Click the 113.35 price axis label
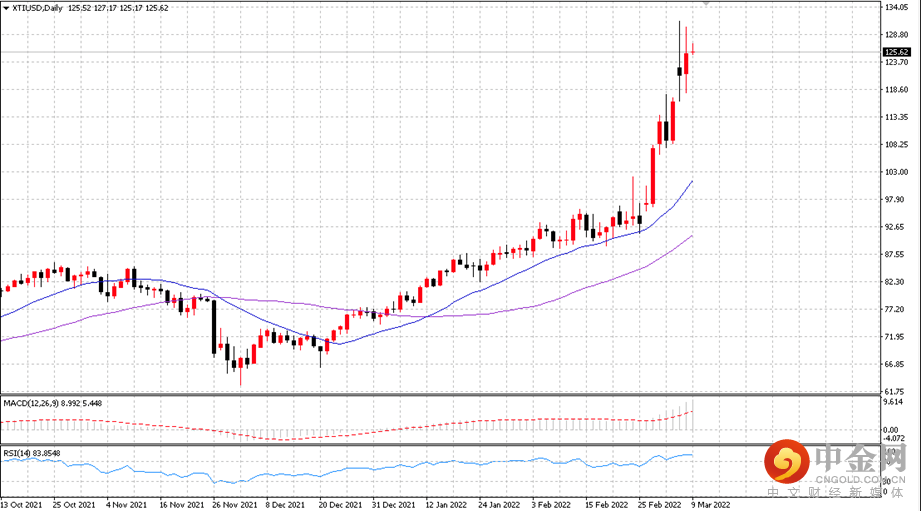The height and width of the screenshot is (511, 921). (x=896, y=117)
